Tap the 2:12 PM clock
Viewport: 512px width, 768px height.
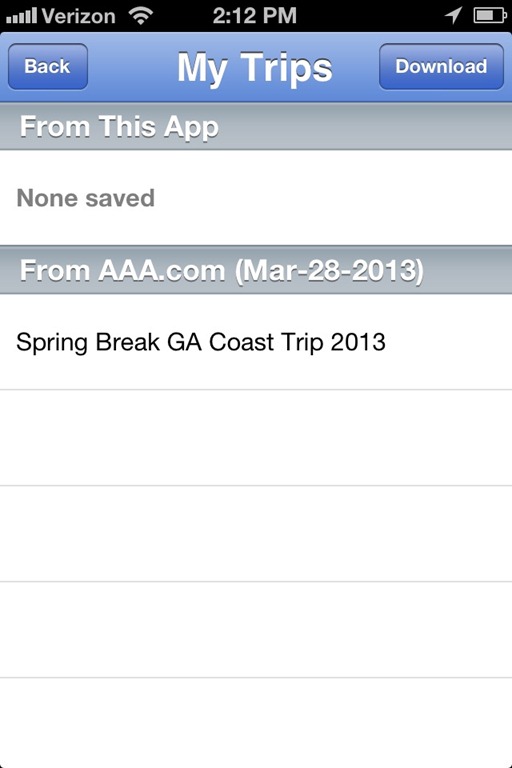coord(255,16)
